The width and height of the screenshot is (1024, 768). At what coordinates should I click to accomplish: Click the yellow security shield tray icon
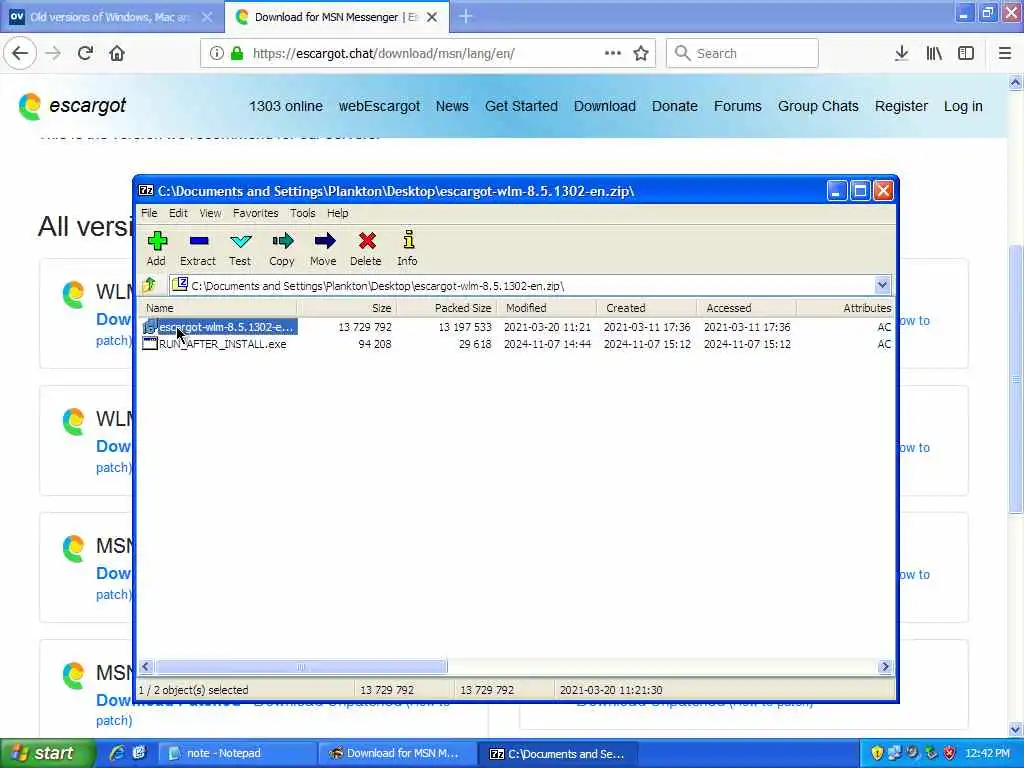[877, 753]
